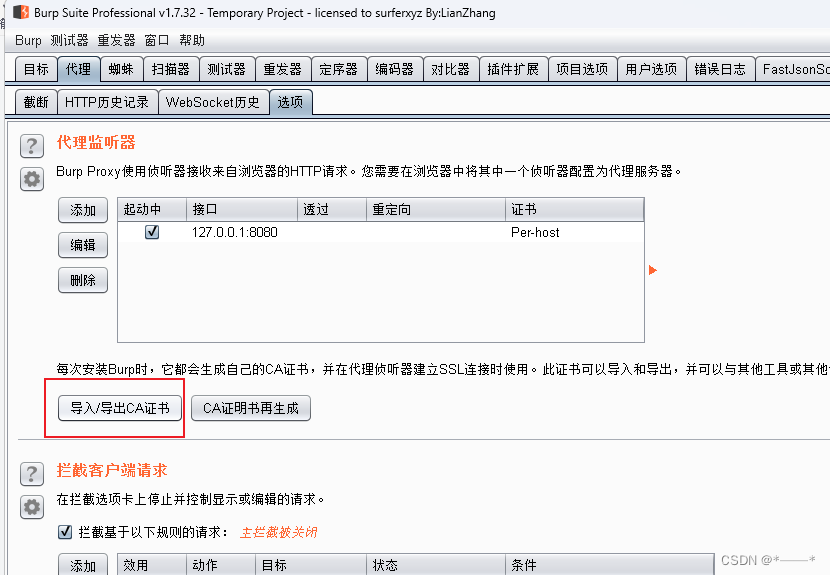The width and height of the screenshot is (830, 575).
Task: Open the 选项 sub-tab
Action: pyautogui.click(x=291, y=102)
